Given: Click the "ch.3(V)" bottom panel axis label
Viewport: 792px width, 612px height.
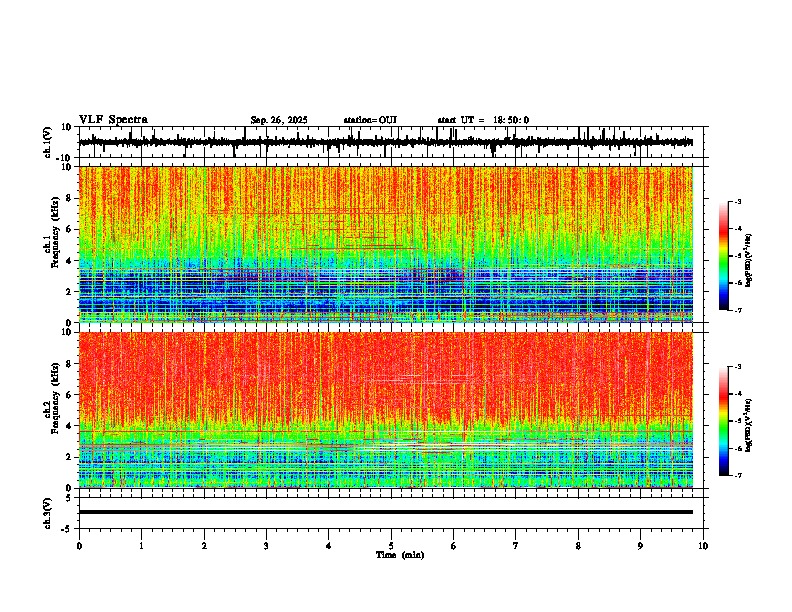Looking at the screenshot, I should coord(48,513).
